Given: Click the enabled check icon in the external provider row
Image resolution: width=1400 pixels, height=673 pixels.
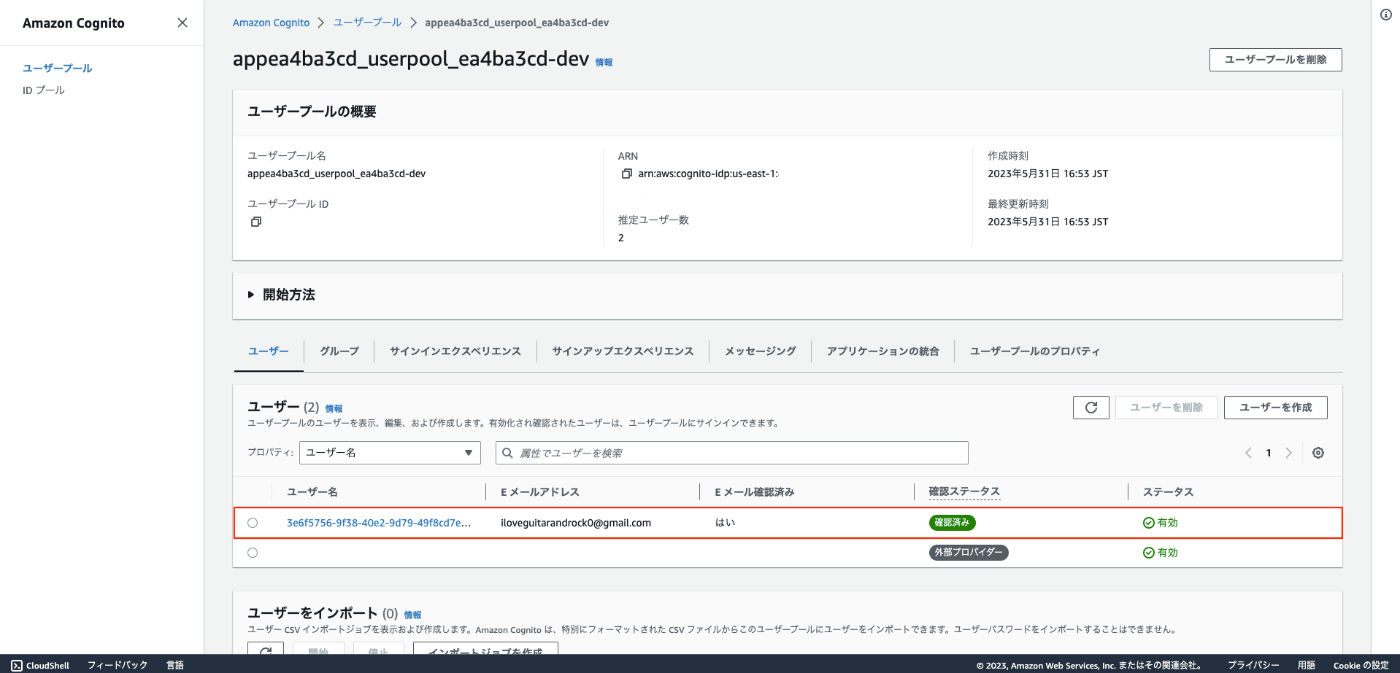Looking at the screenshot, I should (1149, 552).
